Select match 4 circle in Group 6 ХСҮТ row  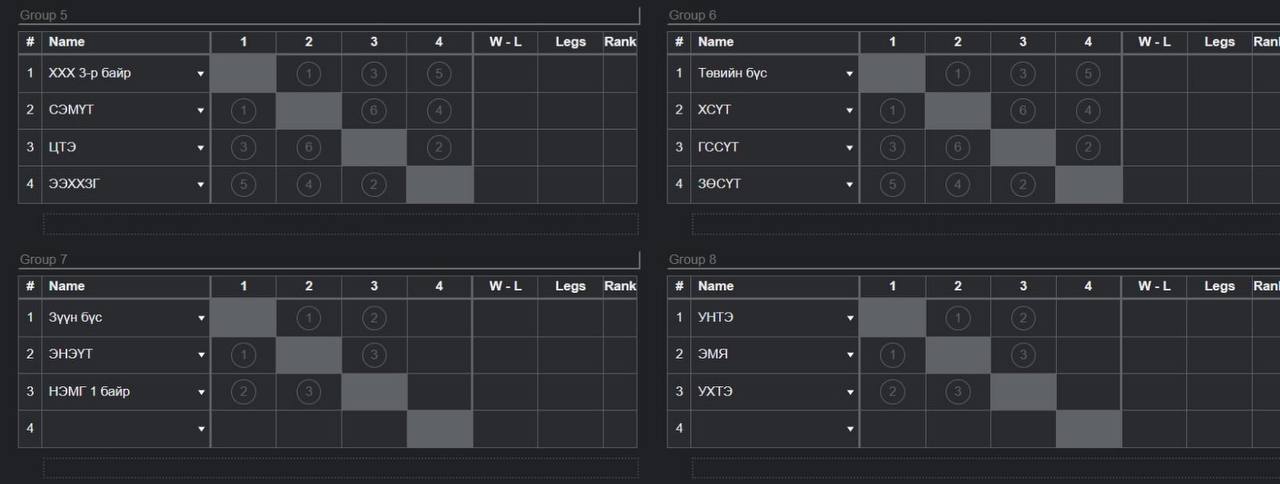coord(1088,110)
